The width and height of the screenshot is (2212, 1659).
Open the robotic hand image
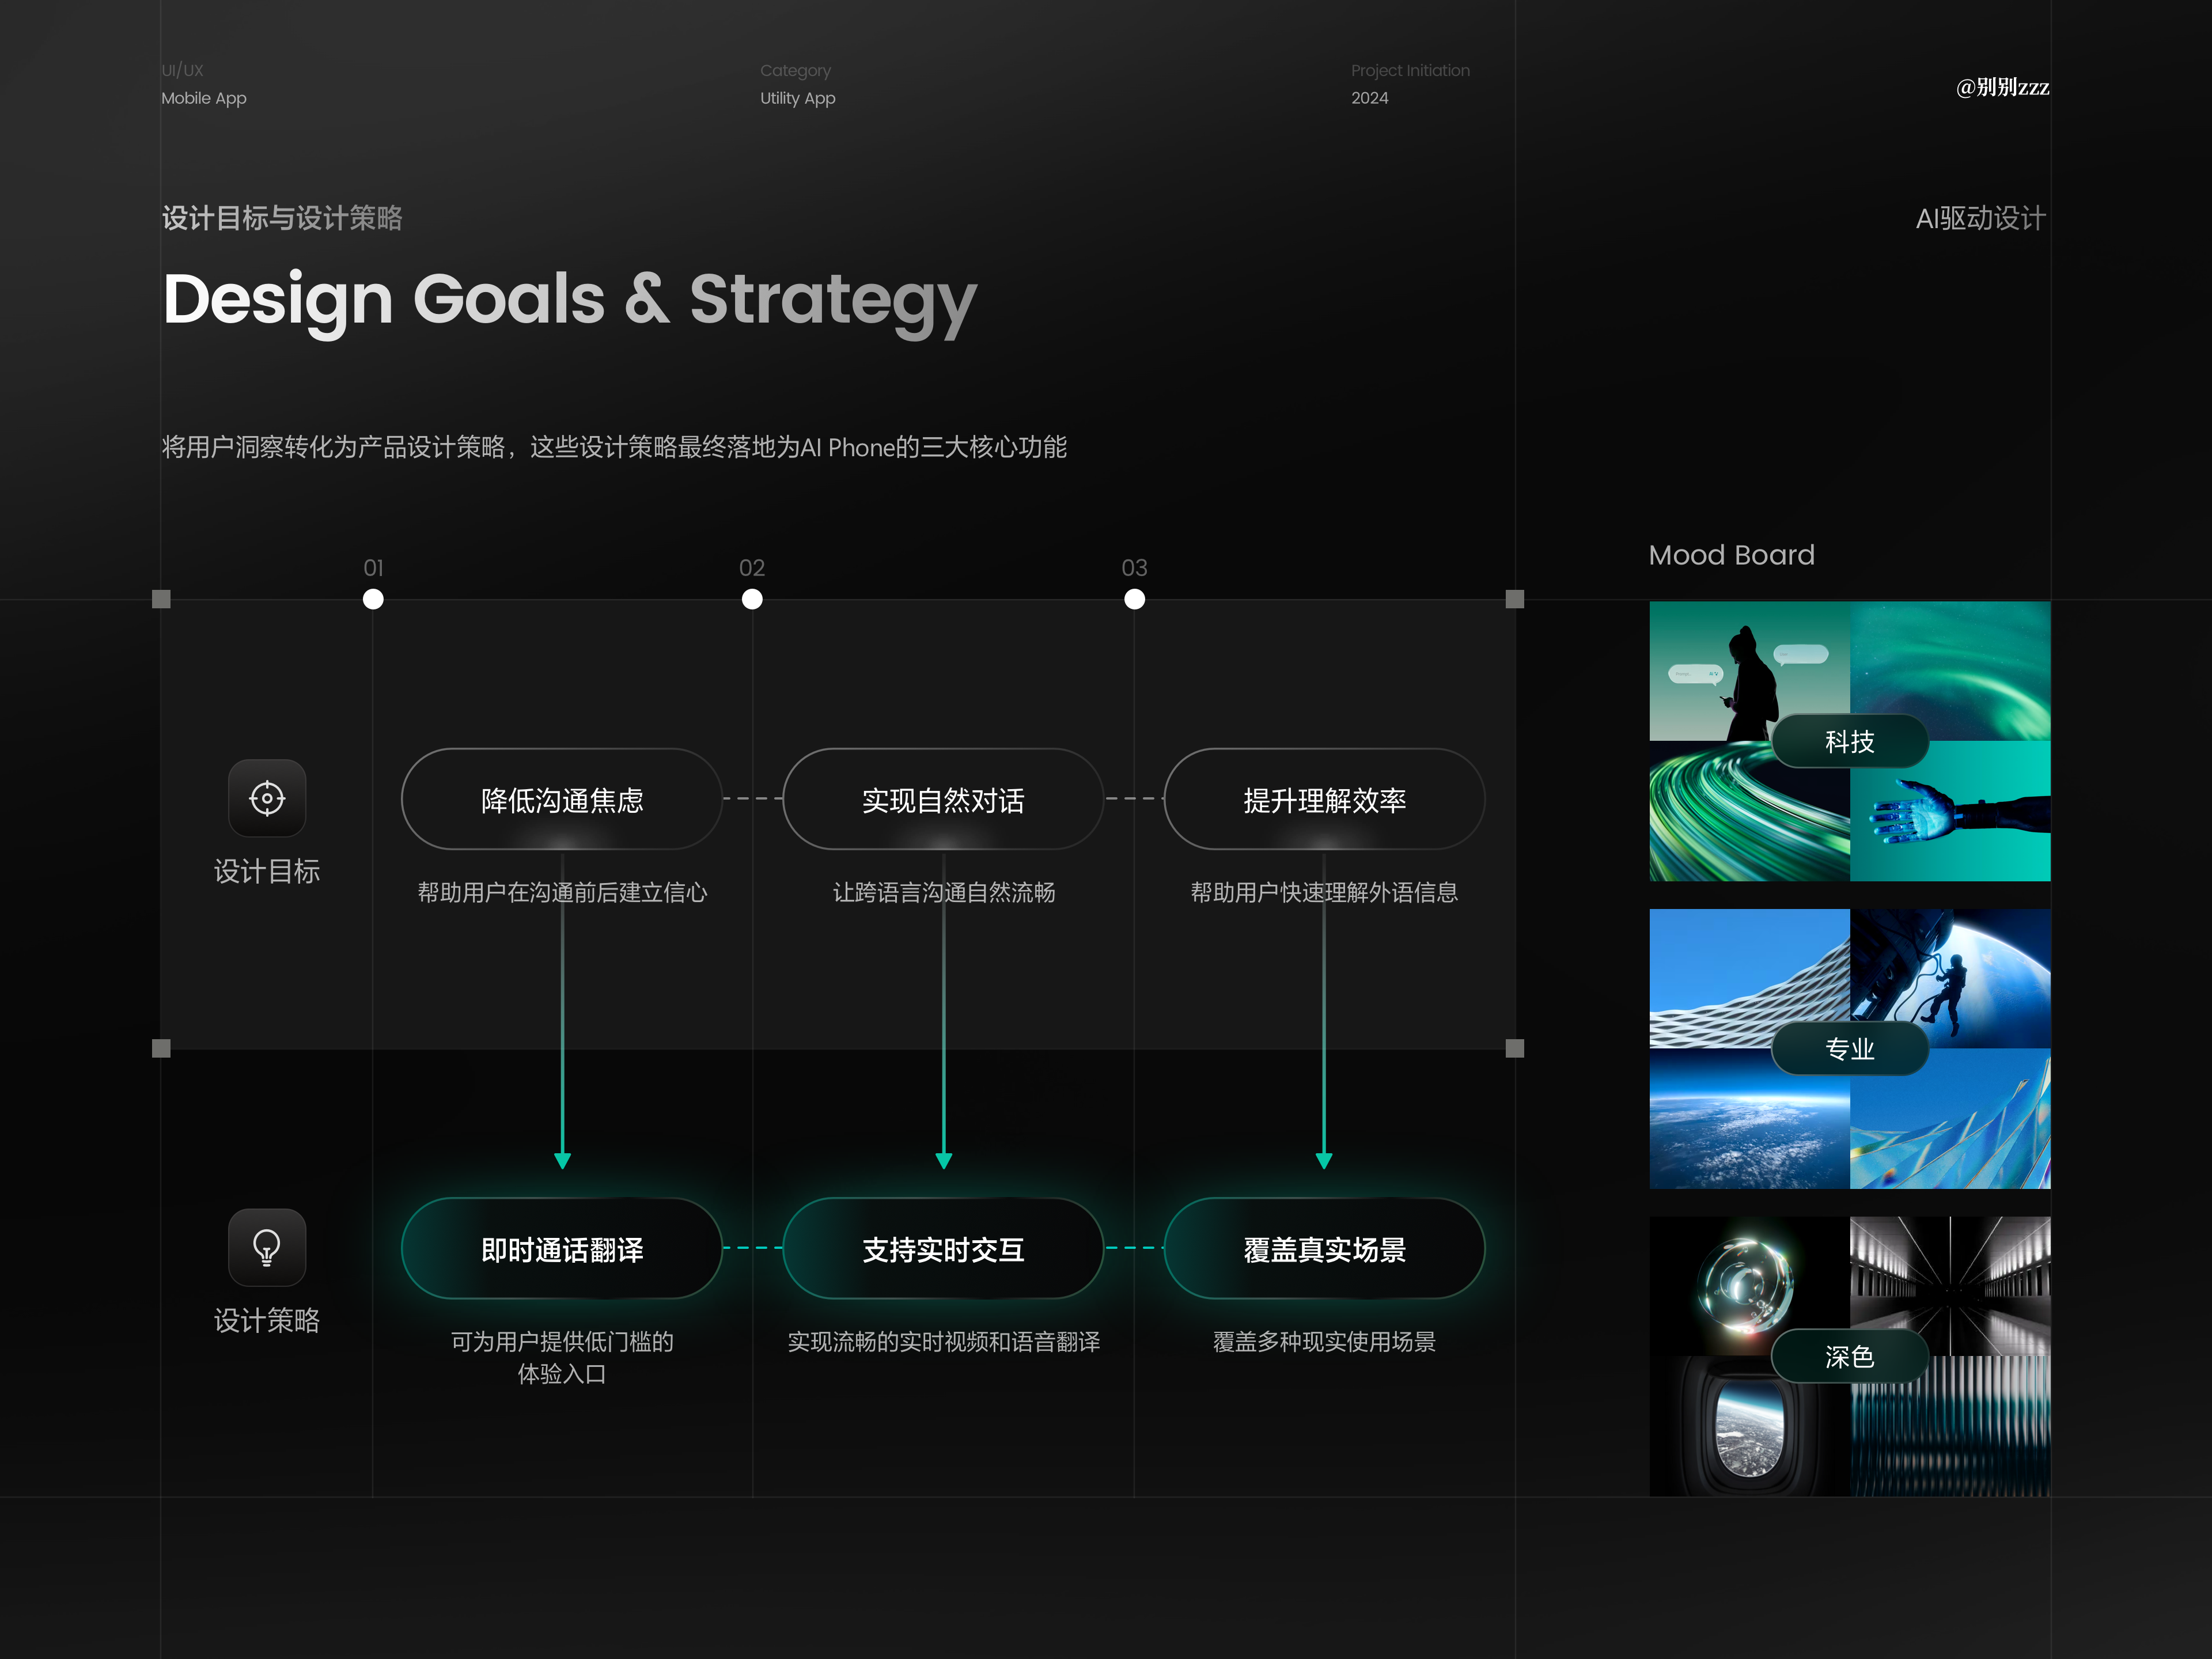coord(1950,811)
